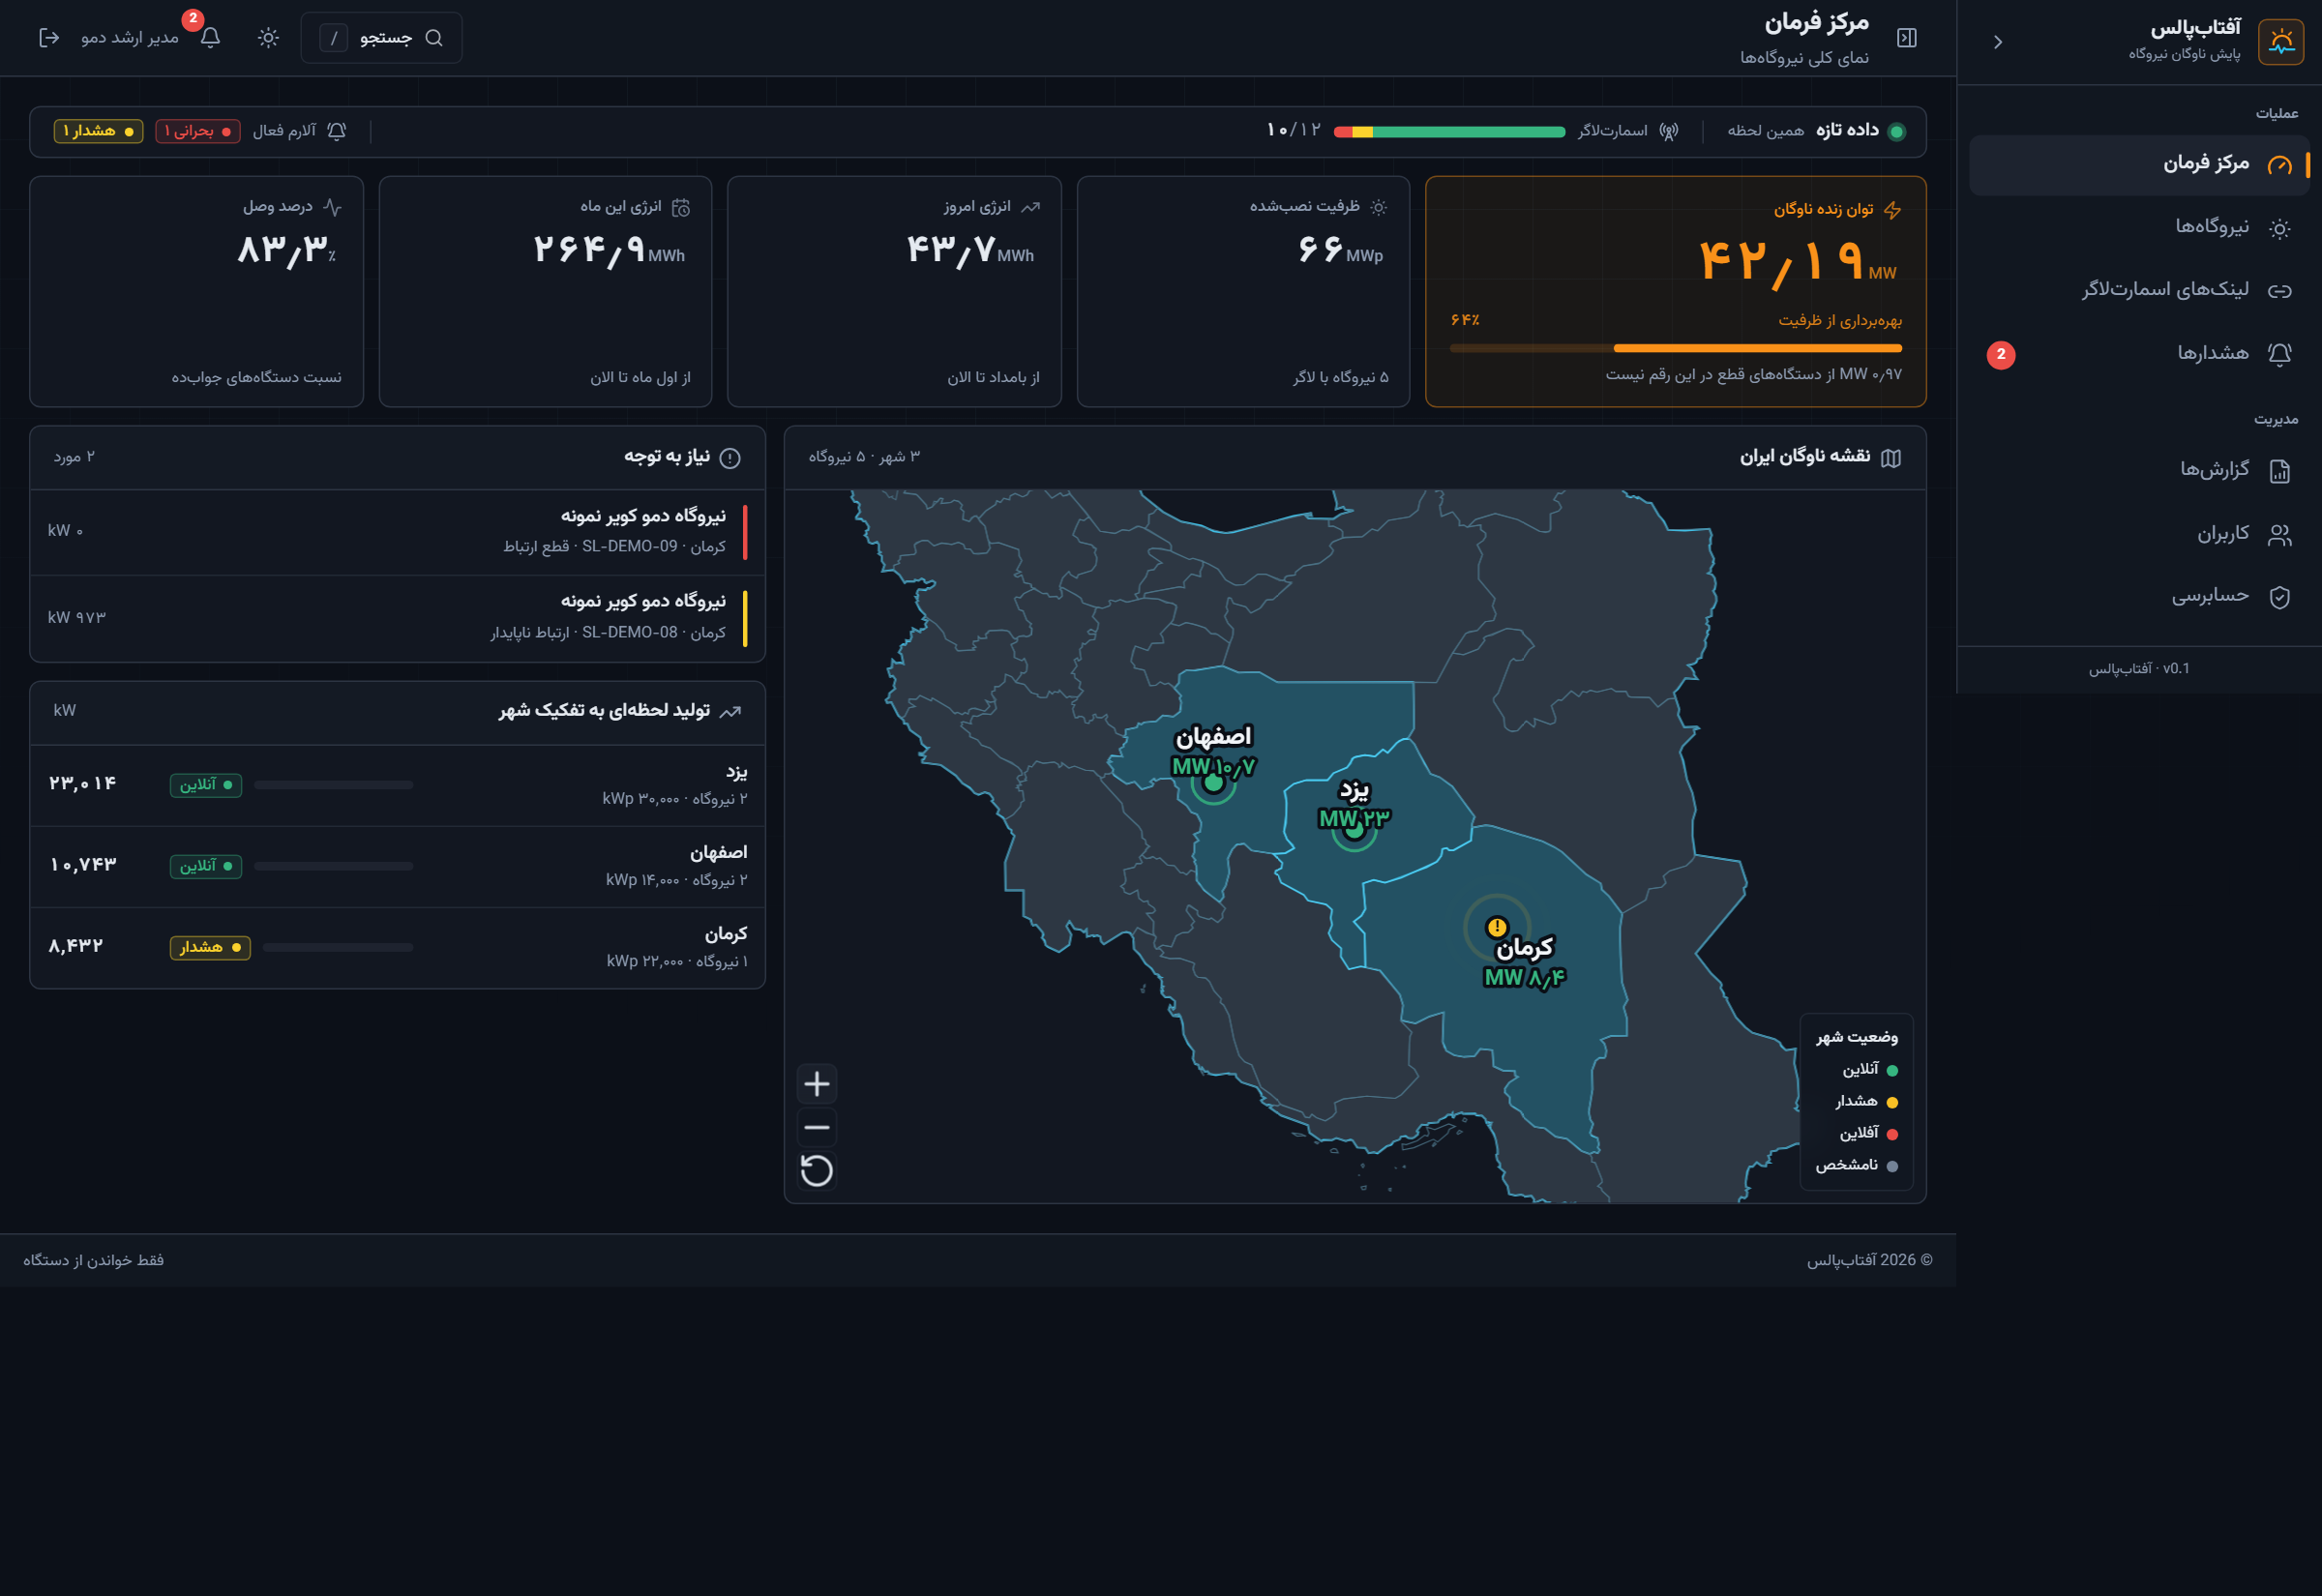Image resolution: width=2322 pixels, height=1596 pixels.
Task: Click the info icon beside نیاز به توجه
Action: coord(730,458)
